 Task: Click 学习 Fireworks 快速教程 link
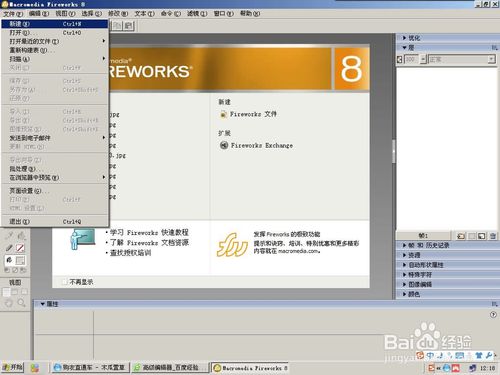pos(149,232)
